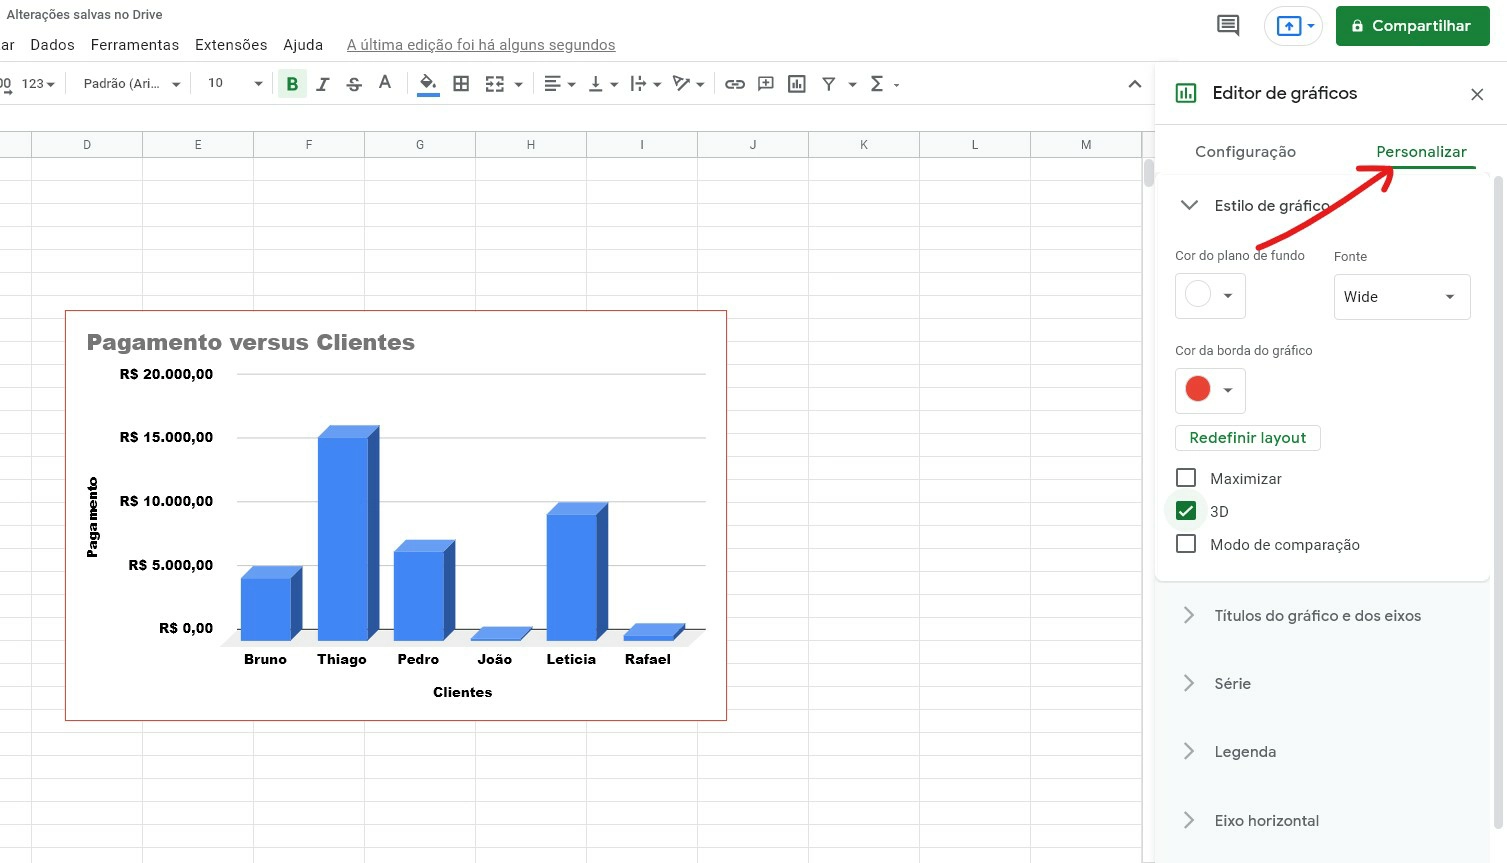Open the background color swatch picker
This screenshot has height=863, width=1507.
click(x=1210, y=296)
